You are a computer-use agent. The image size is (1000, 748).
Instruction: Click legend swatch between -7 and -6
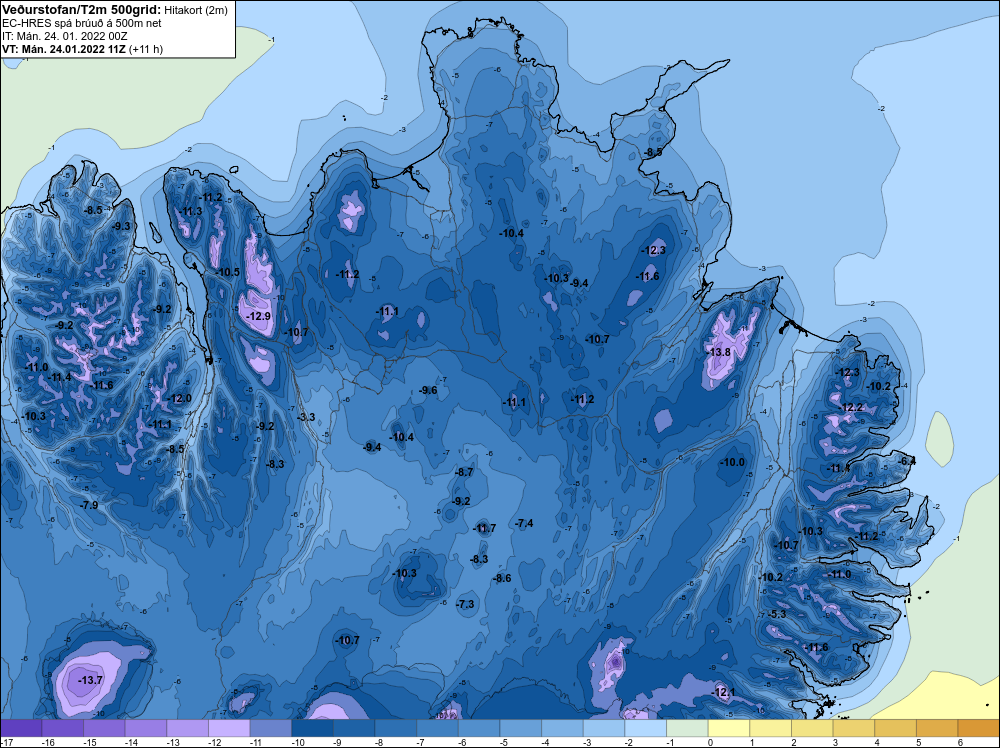coord(438,728)
